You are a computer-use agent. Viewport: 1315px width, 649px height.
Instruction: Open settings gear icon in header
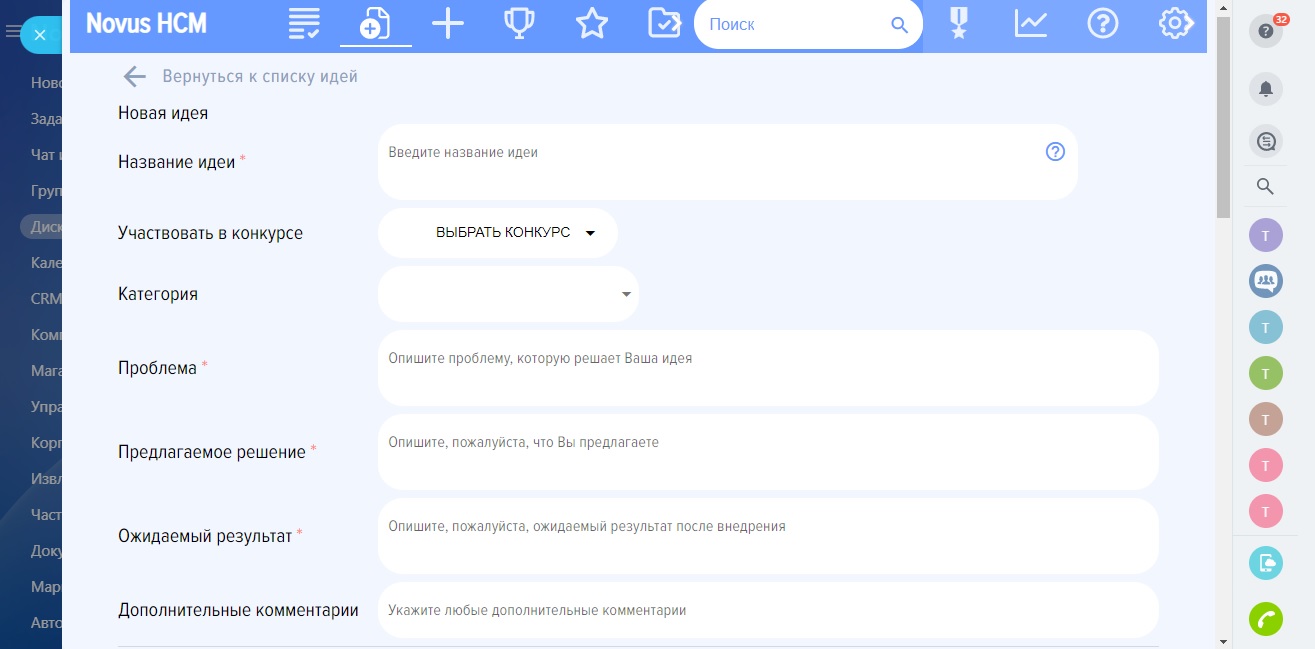1176,24
